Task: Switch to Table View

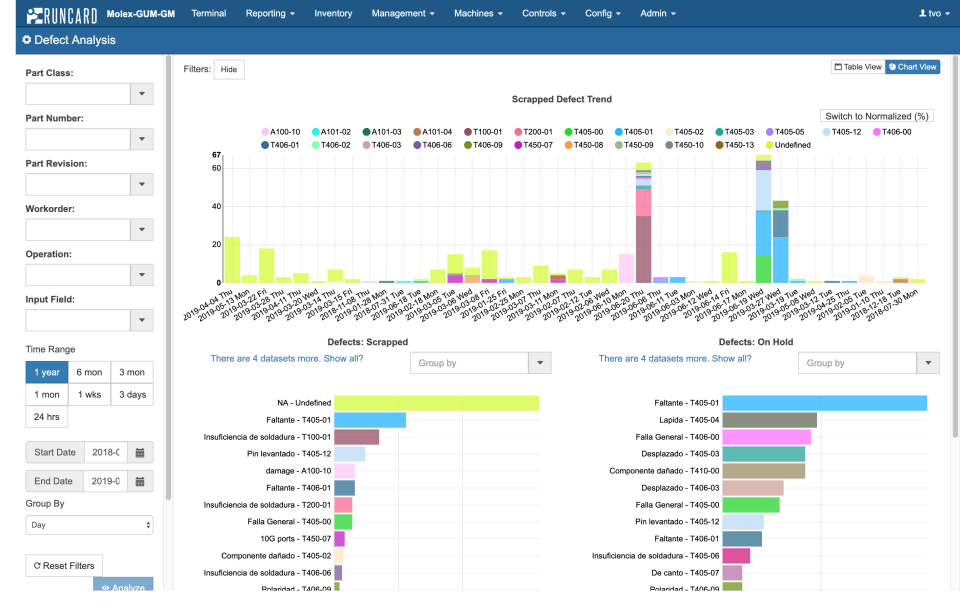Action: point(858,67)
